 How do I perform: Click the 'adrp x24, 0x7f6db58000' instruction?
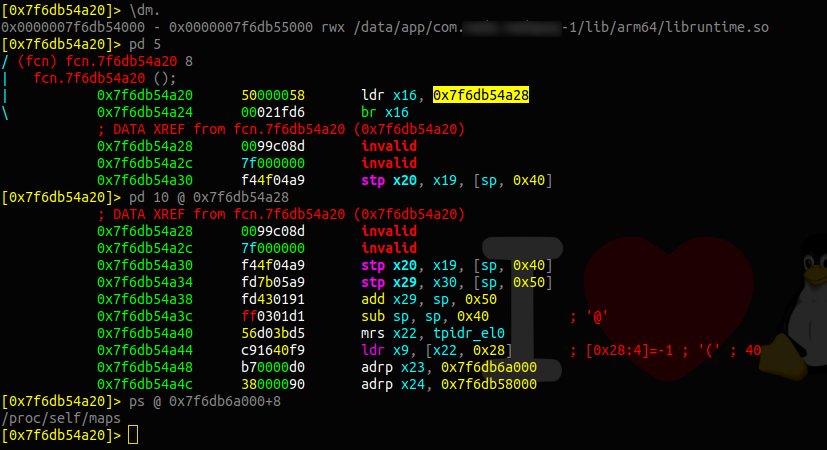[x=449, y=384]
